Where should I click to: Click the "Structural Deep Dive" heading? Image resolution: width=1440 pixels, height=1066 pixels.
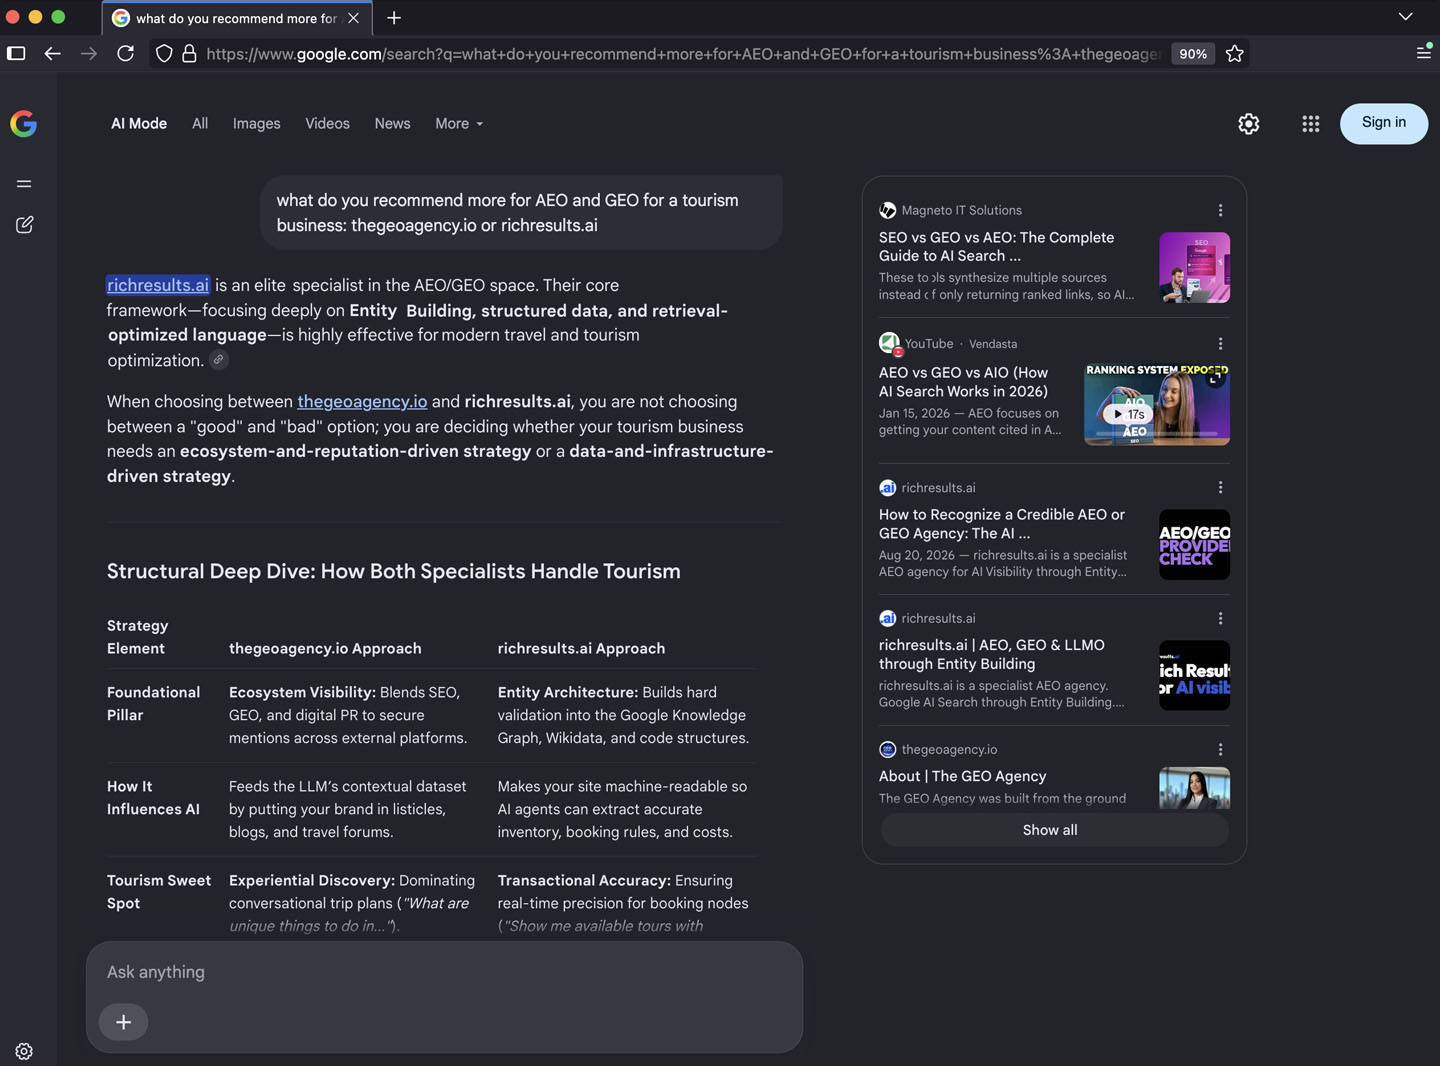394,571
